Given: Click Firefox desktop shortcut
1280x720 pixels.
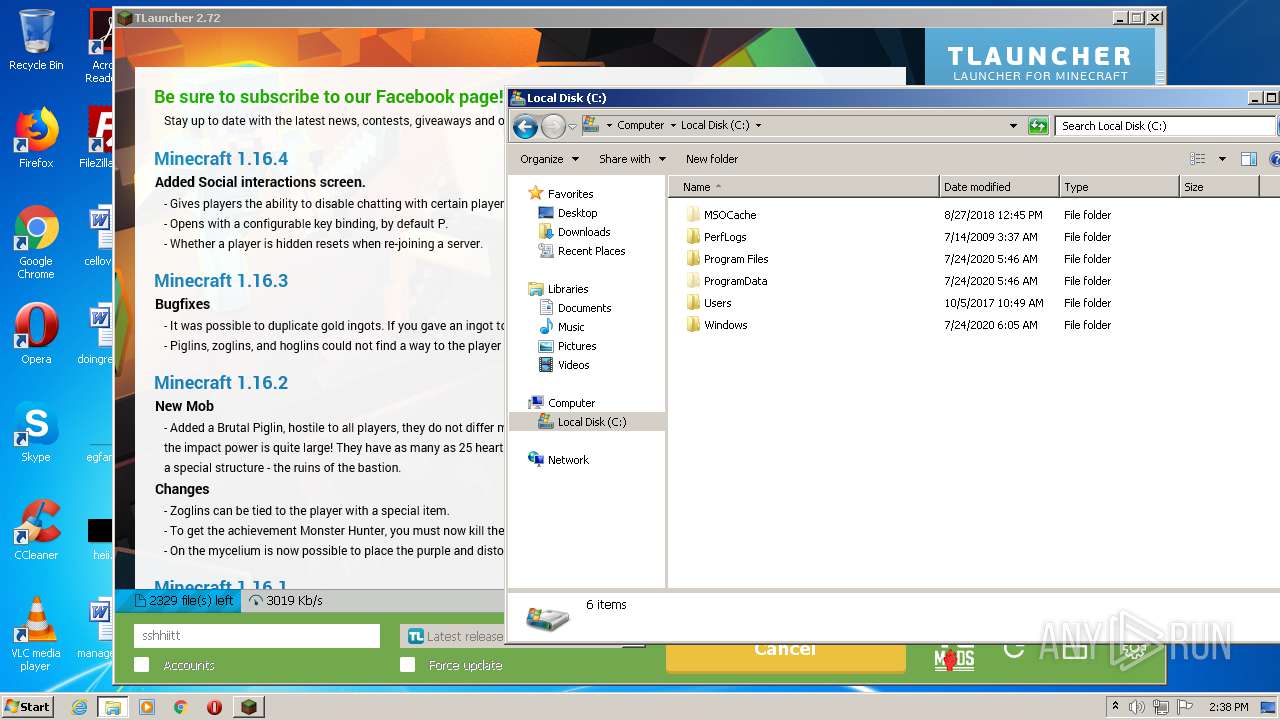Looking at the screenshot, I should click(36, 138).
